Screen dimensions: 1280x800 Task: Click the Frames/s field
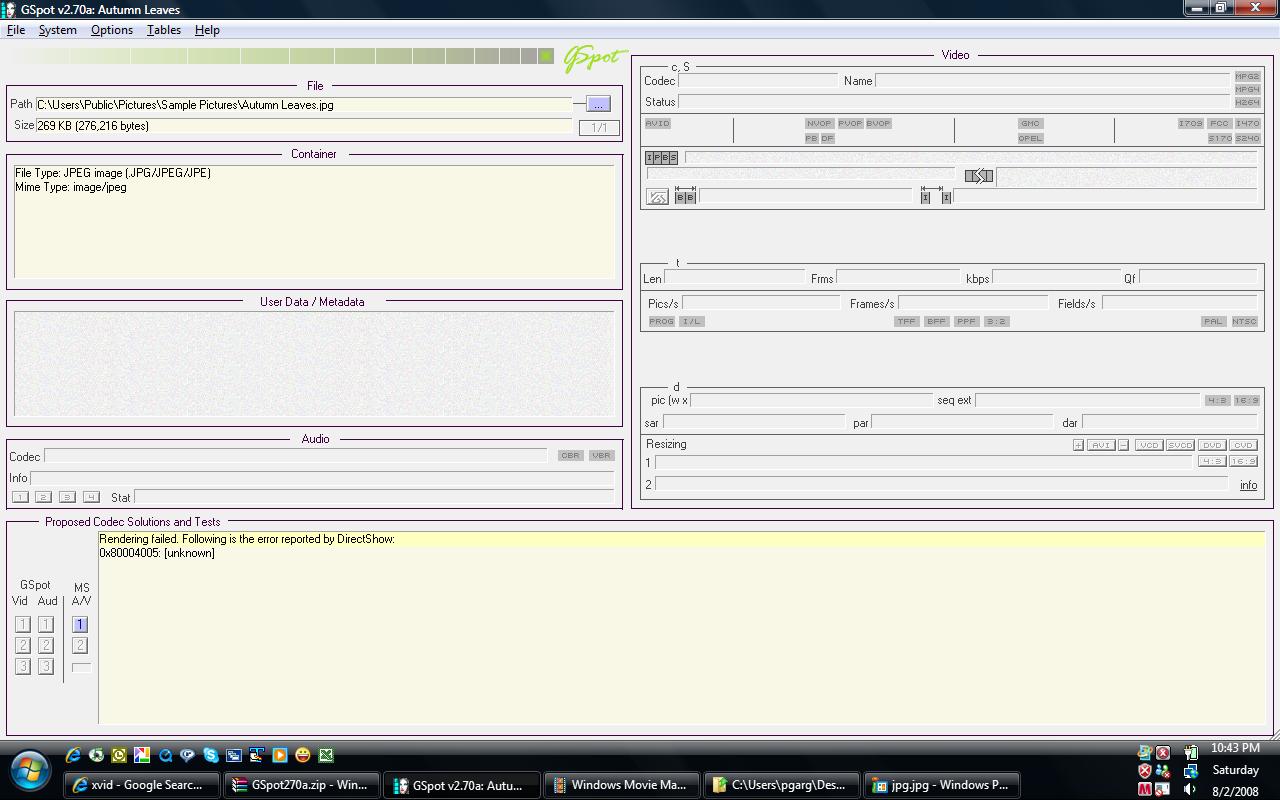(972, 302)
